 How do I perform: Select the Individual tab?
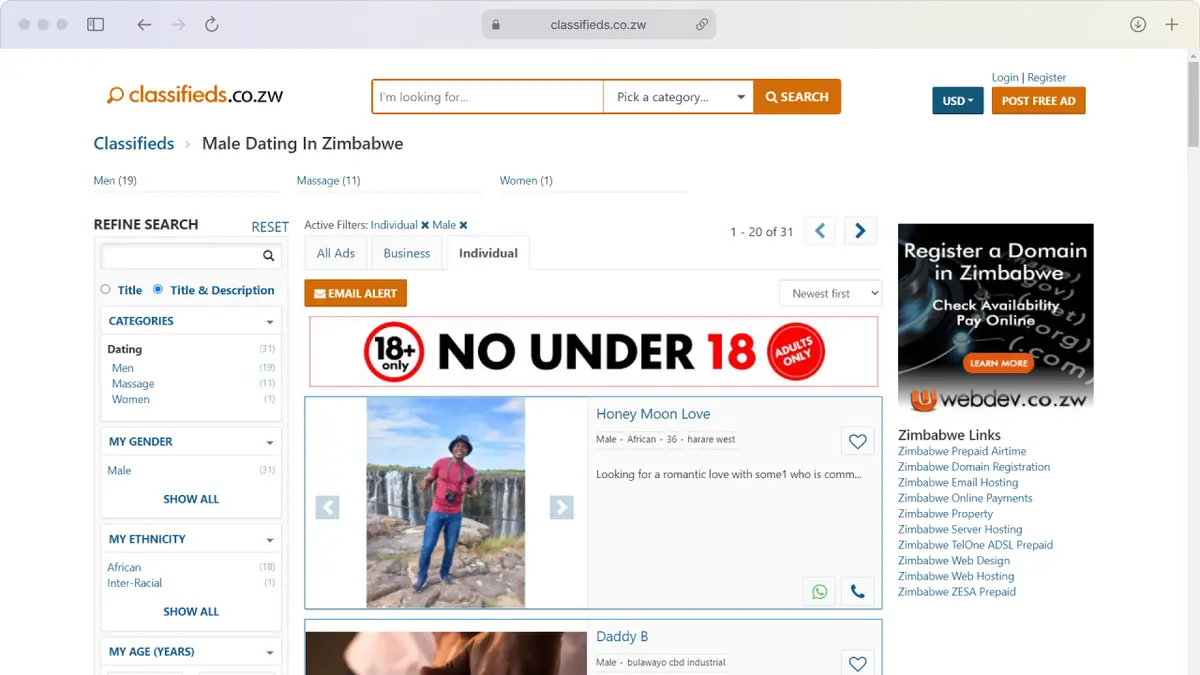tap(488, 253)
